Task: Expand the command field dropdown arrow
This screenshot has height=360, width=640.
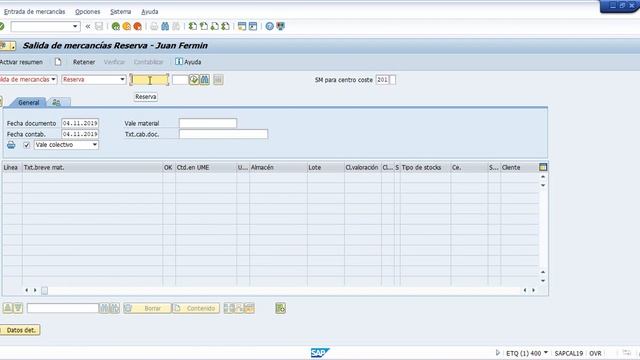Action: pyautogui.click(x=75, y=27)
